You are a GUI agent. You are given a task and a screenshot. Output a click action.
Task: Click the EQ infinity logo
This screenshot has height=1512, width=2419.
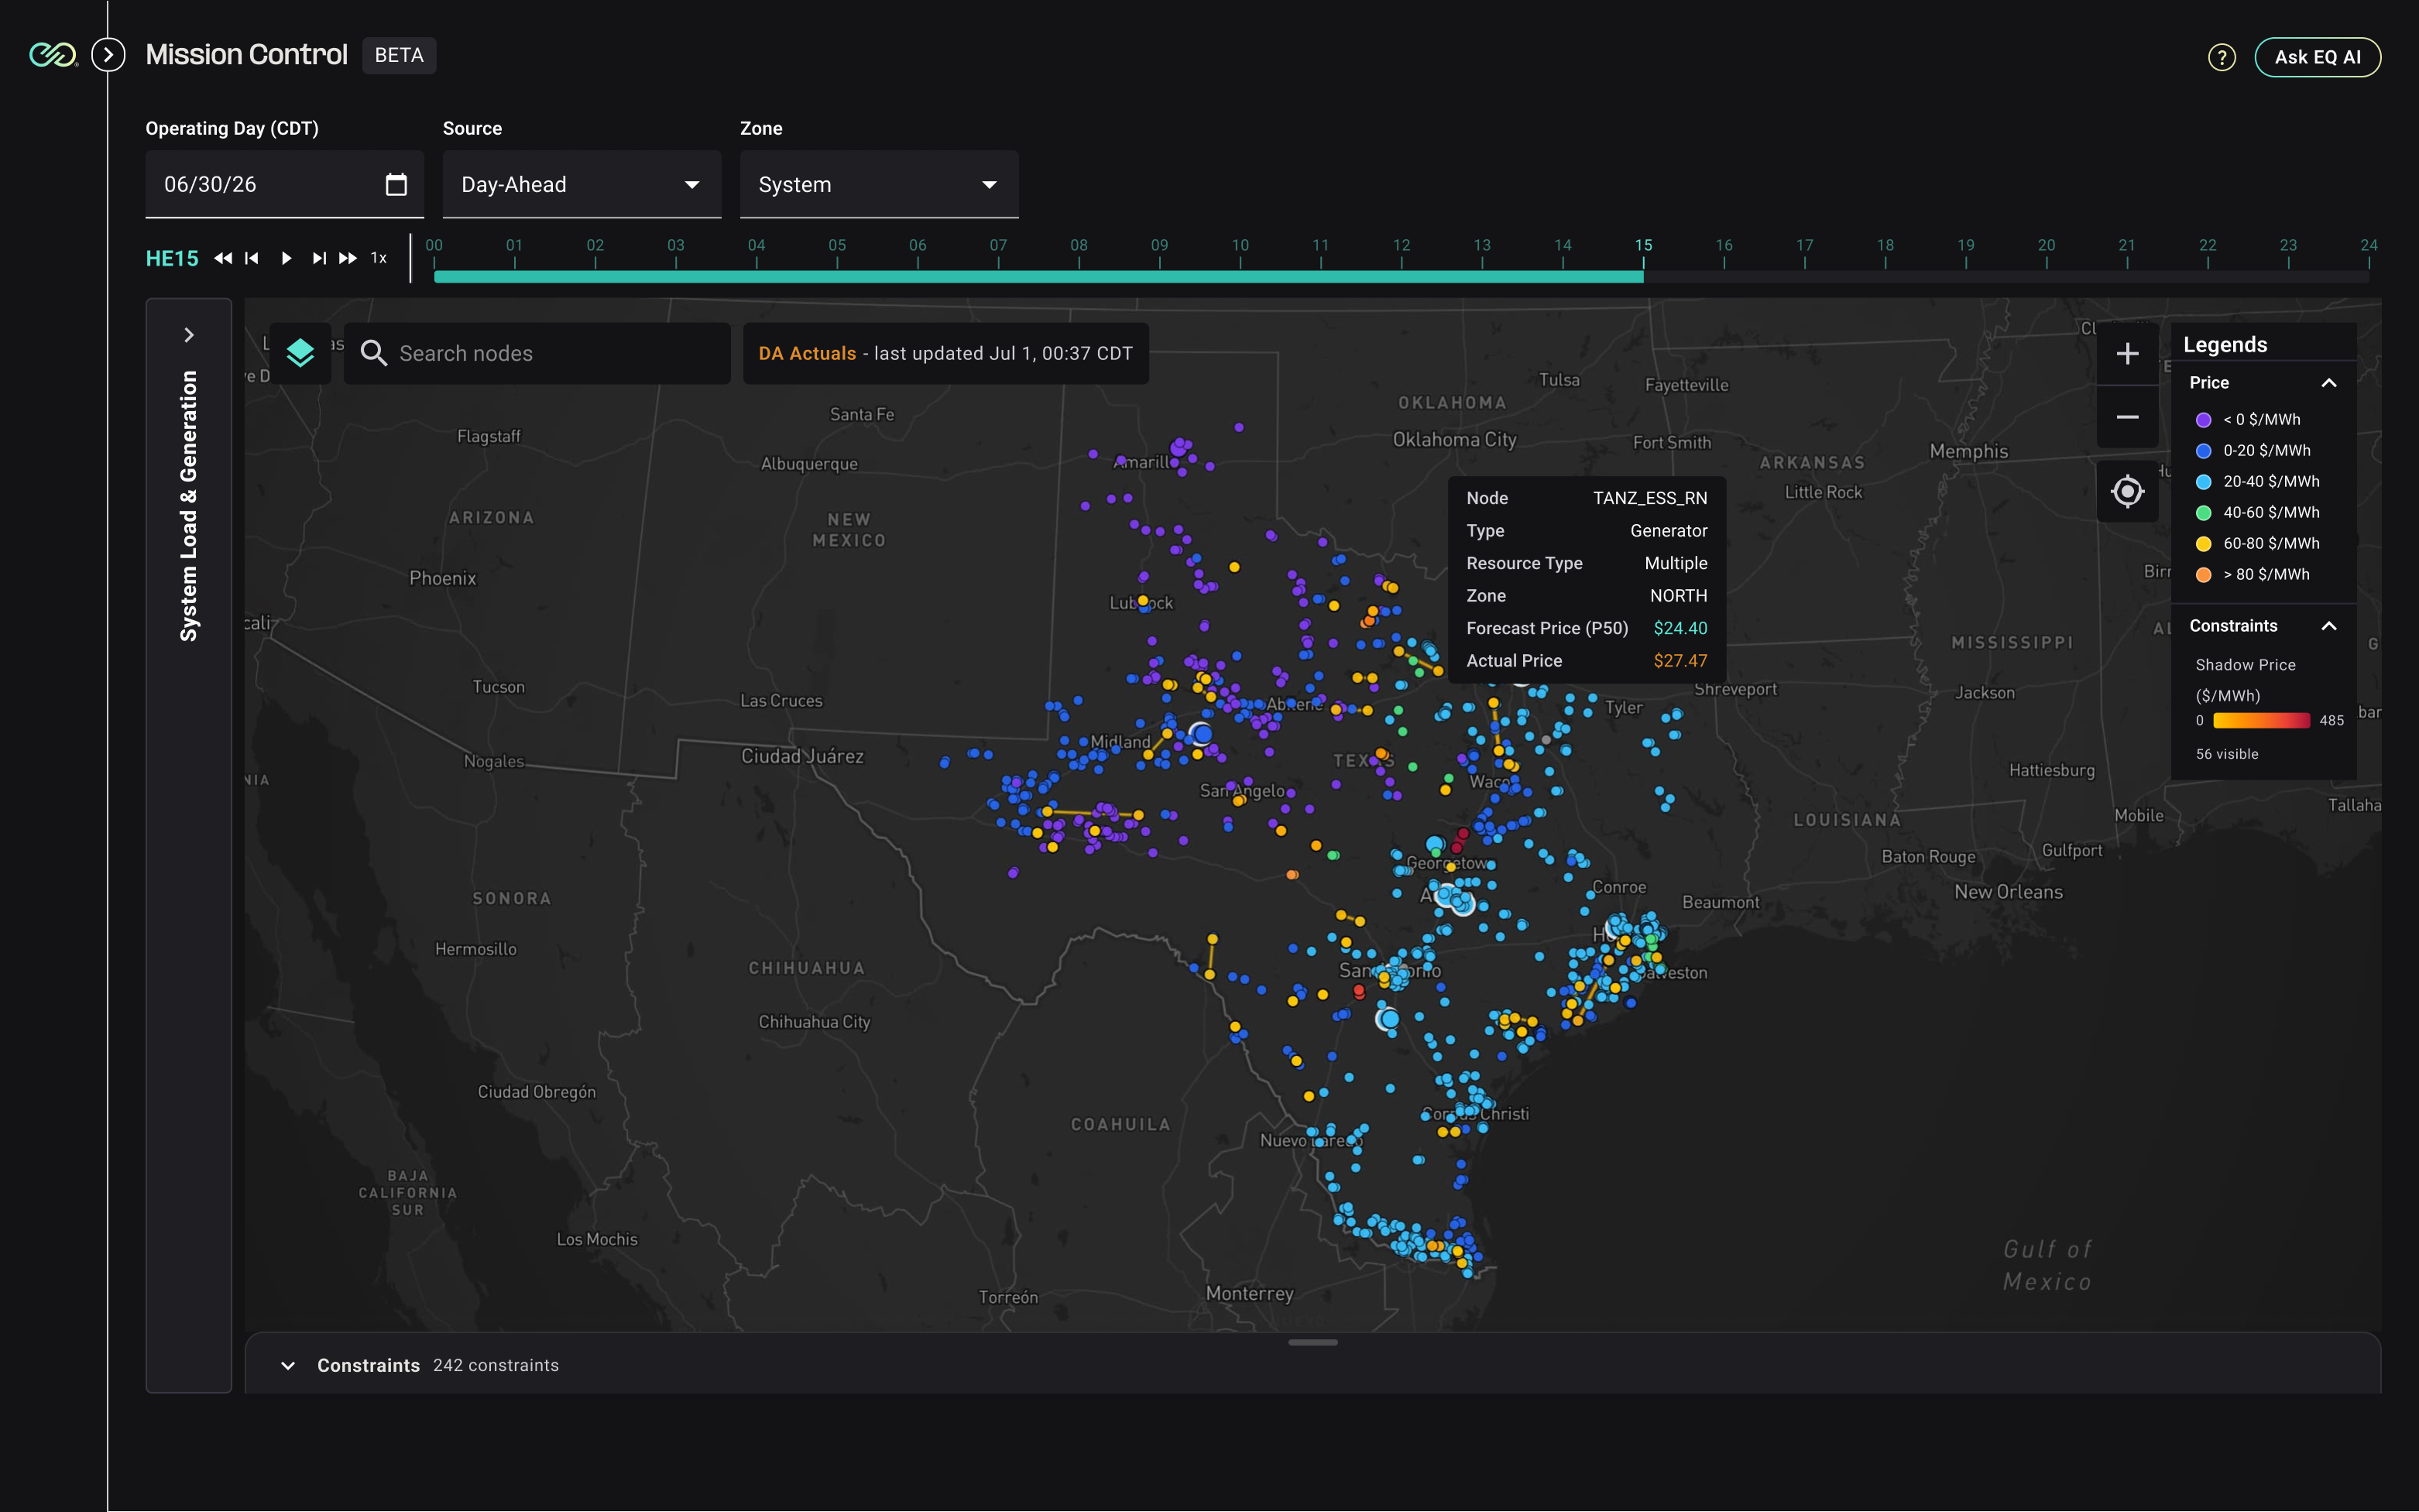point(53,55)
